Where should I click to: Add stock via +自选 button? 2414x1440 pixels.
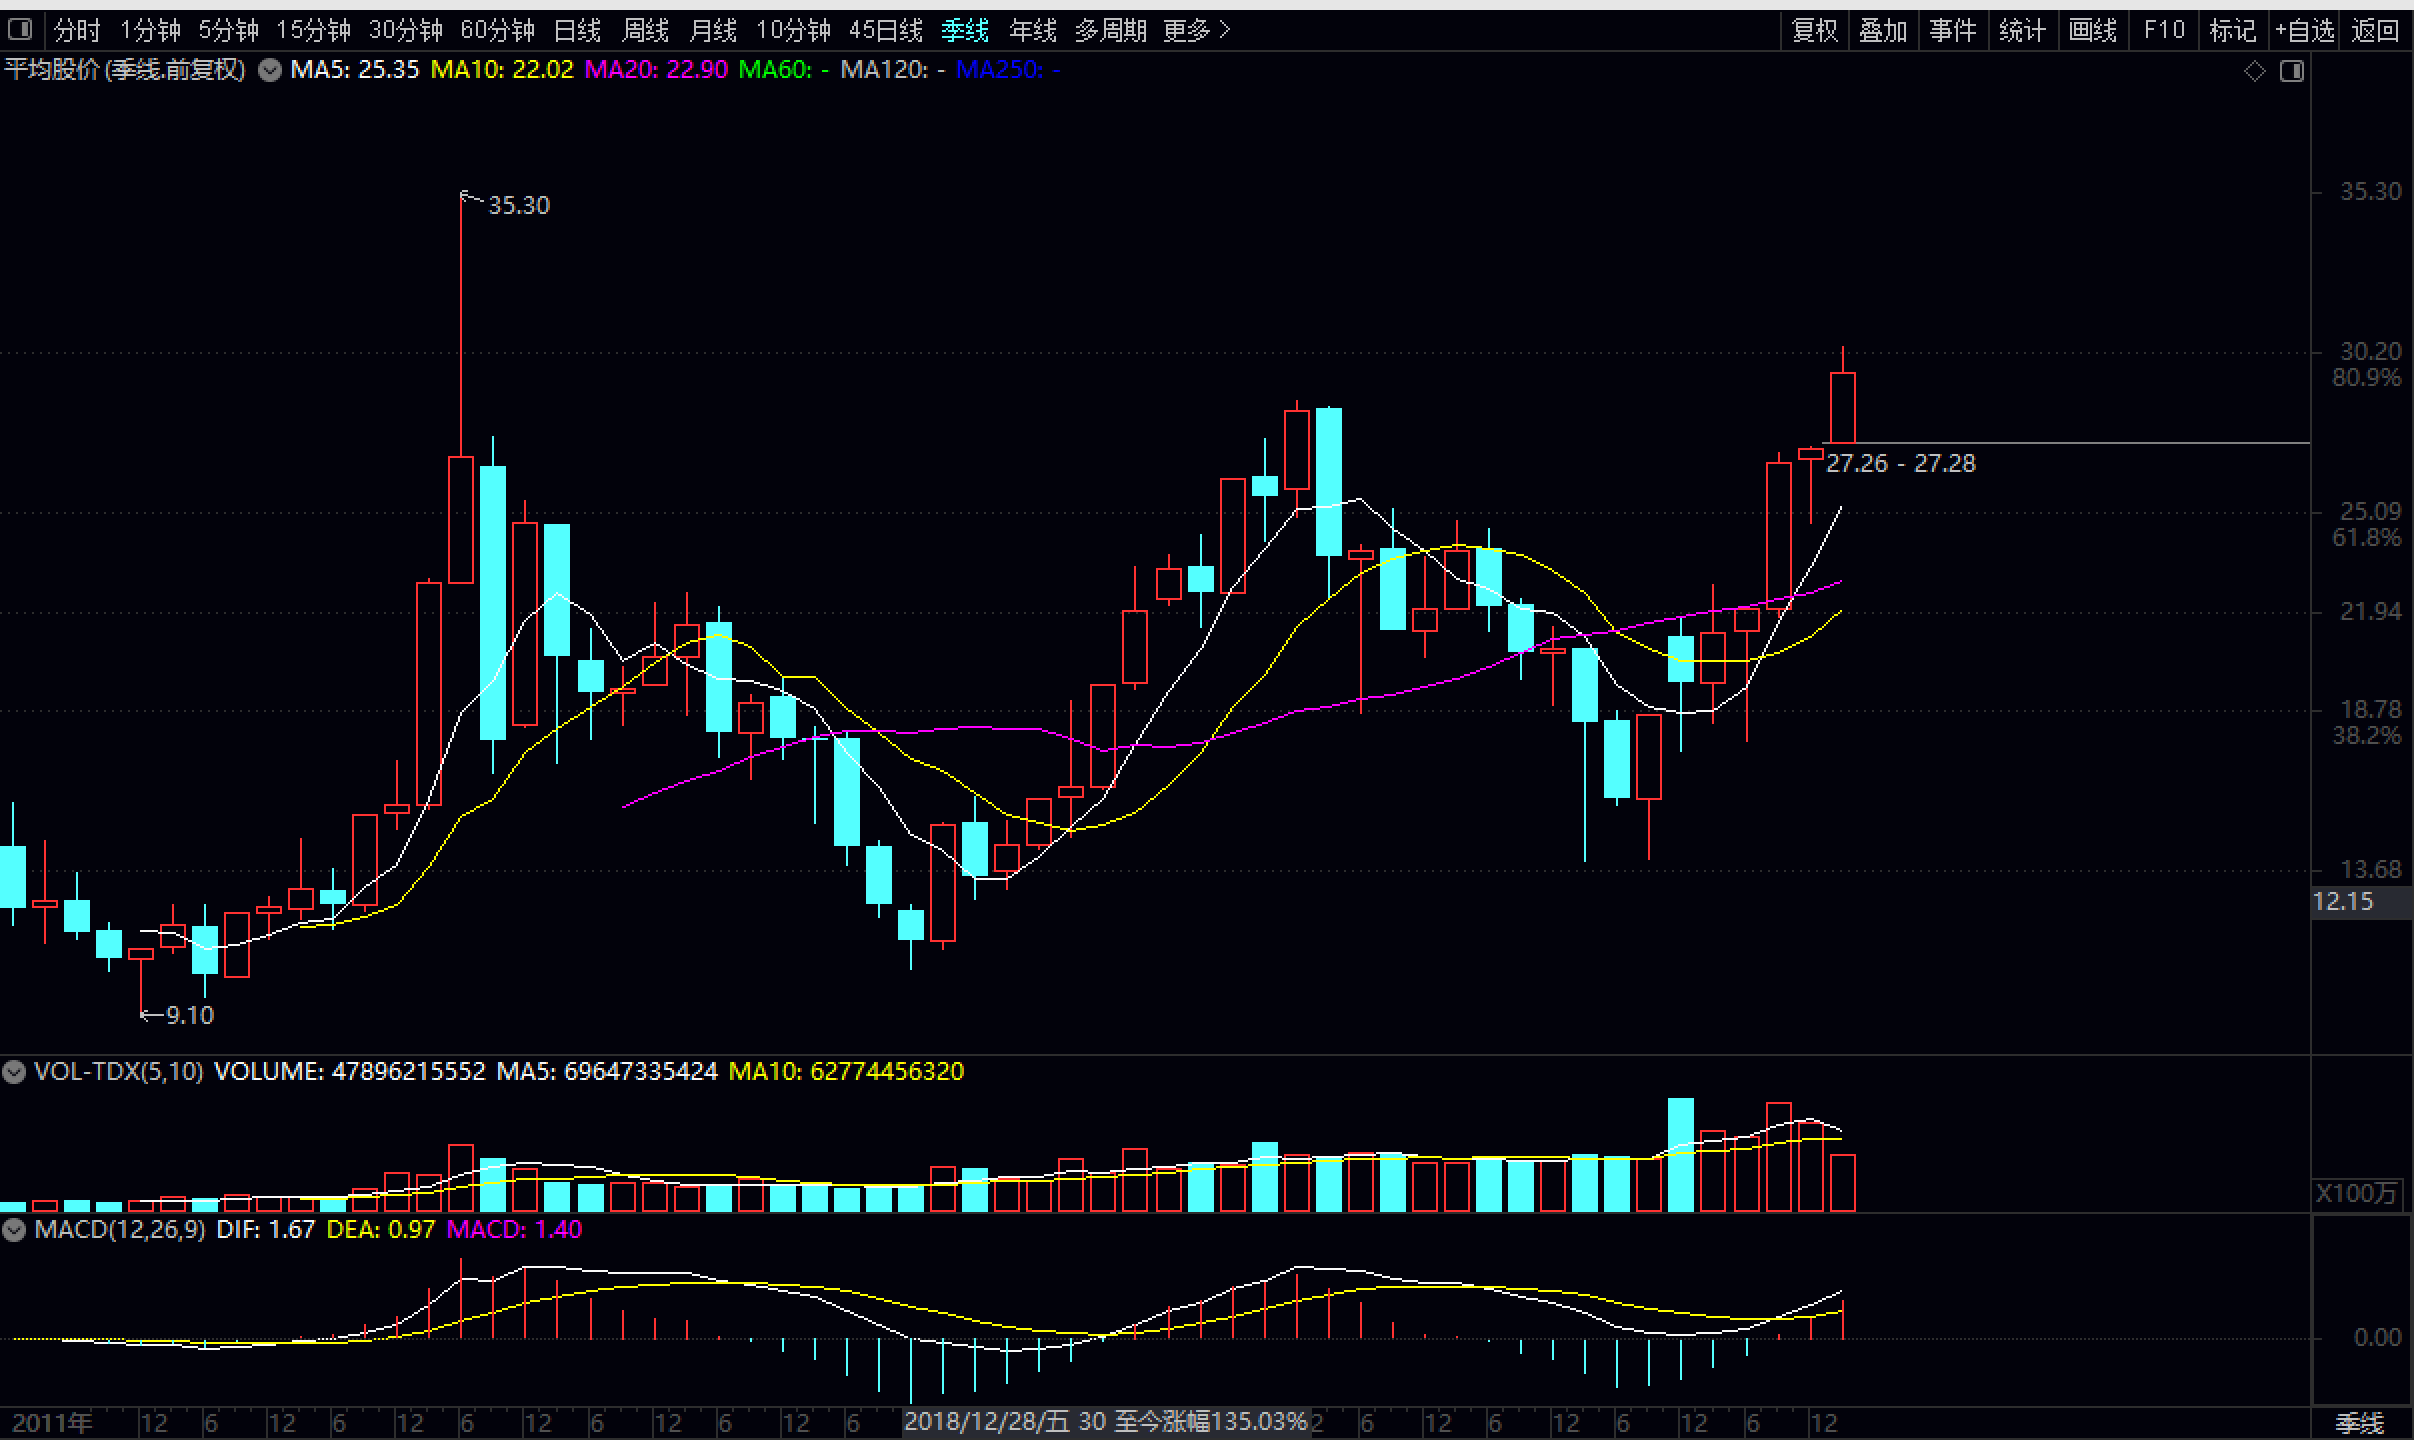pos(2305,30)
